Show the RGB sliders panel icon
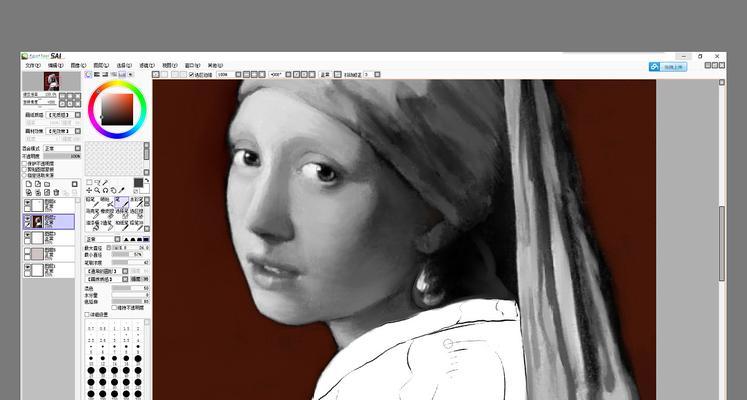The image size is (747, 400). click(96, 74)
